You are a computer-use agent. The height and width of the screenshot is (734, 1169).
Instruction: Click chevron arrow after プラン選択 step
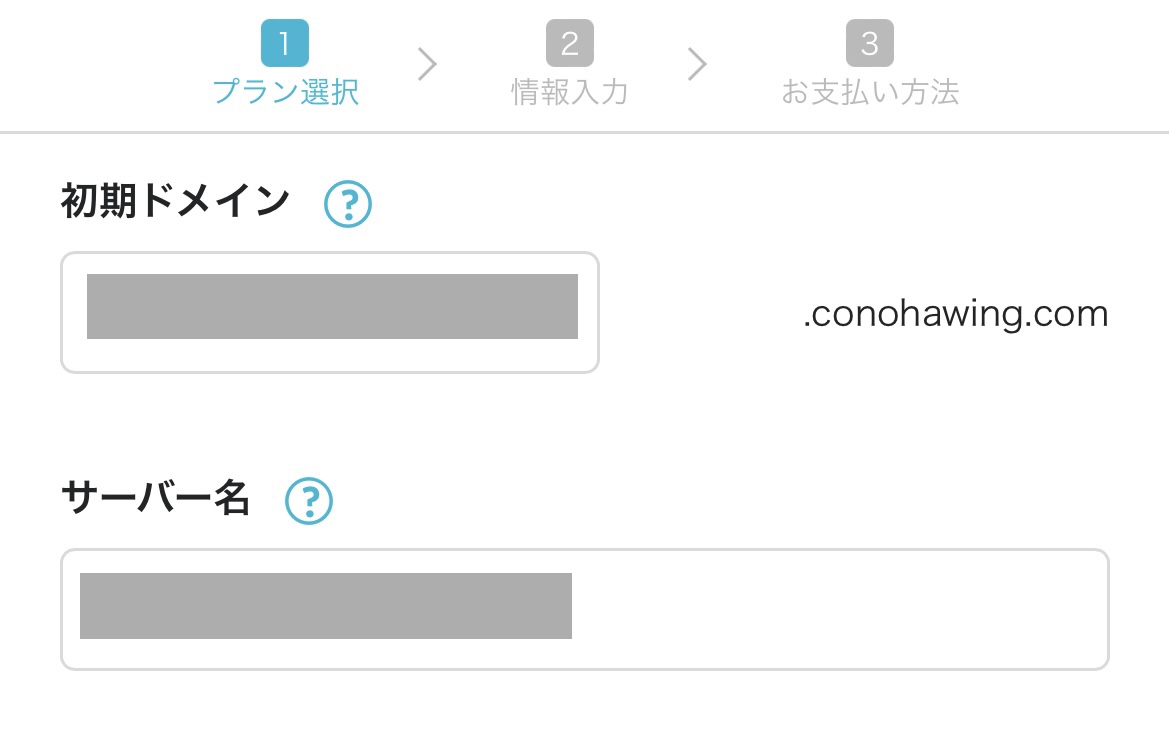[x=426, y=64]
